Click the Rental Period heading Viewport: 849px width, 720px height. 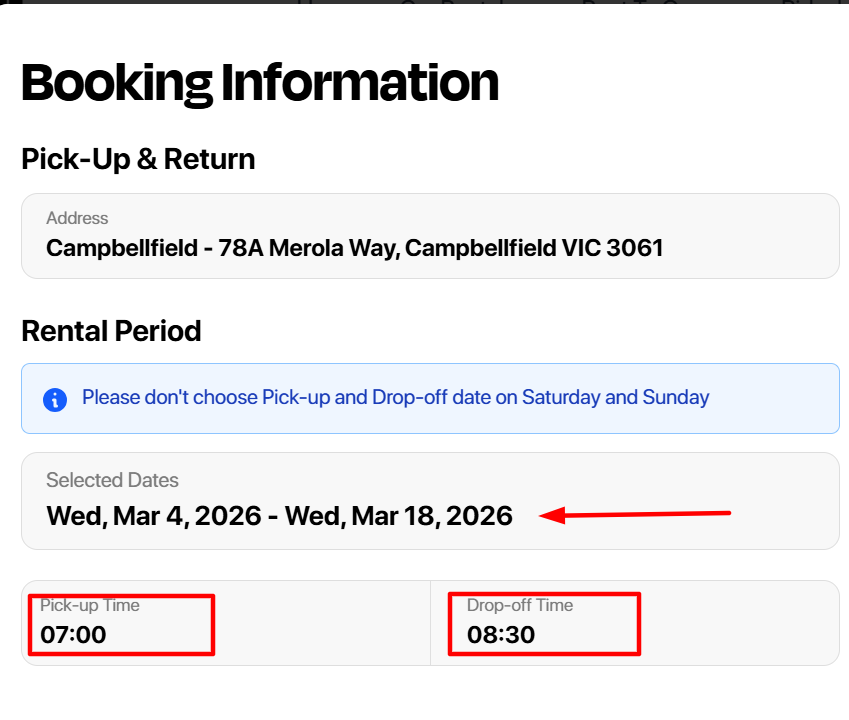111,331
